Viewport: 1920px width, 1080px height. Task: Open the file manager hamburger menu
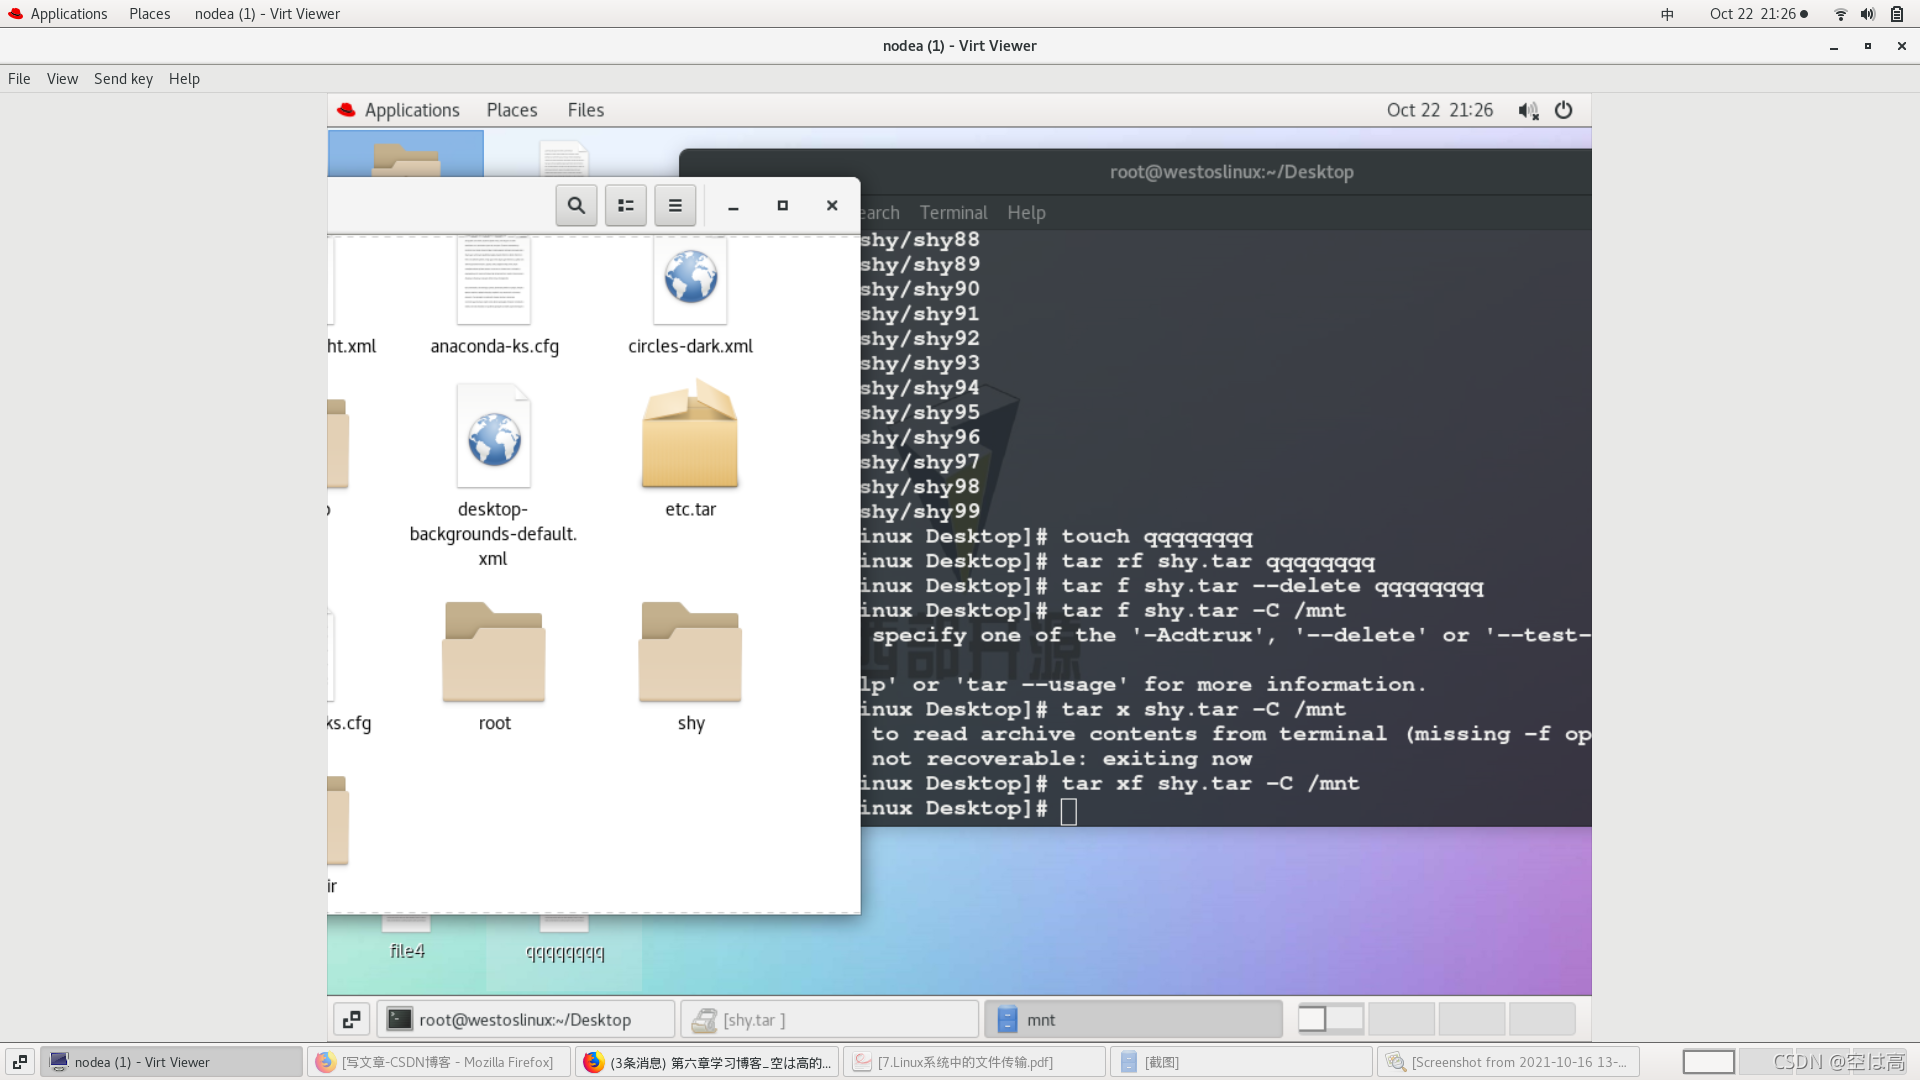675,205
